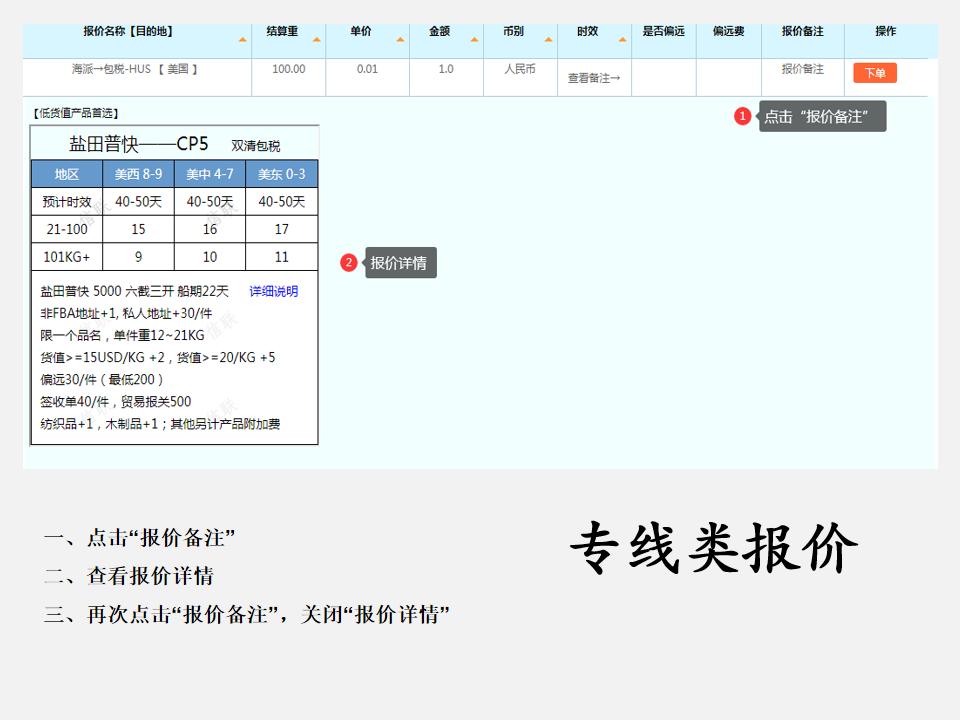The height and width of the screenshot is (720, 960).
Task: Click sort arrow in 报价名称 column header
Action: pos(242,40)
